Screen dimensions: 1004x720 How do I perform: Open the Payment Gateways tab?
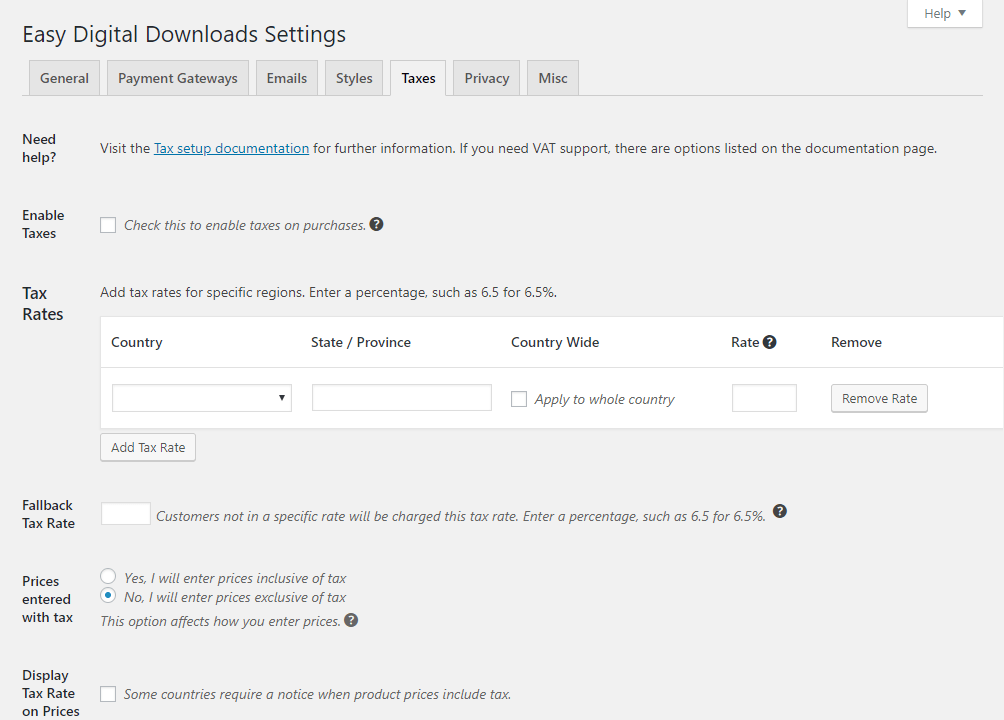coord(177,78)
